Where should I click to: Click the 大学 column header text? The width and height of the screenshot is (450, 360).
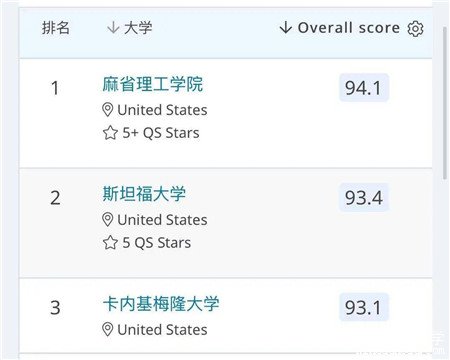[138, 28]
